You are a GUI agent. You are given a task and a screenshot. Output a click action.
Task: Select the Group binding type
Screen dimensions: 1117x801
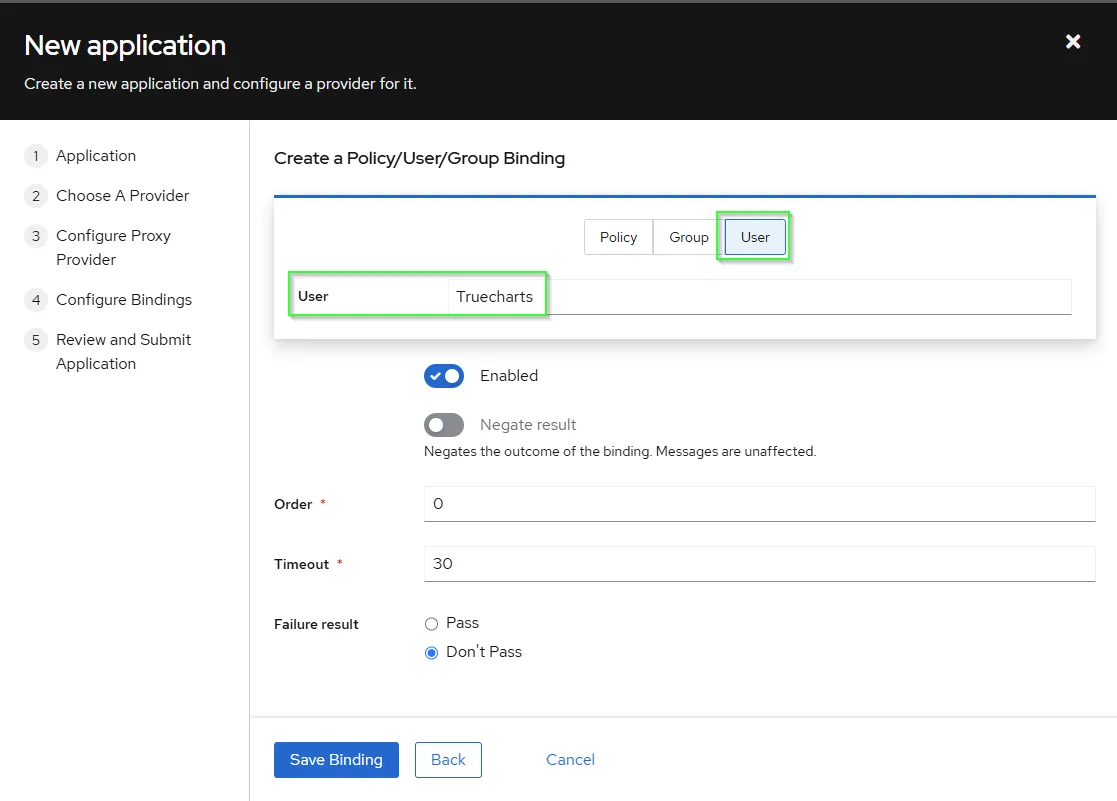(688, 237)
